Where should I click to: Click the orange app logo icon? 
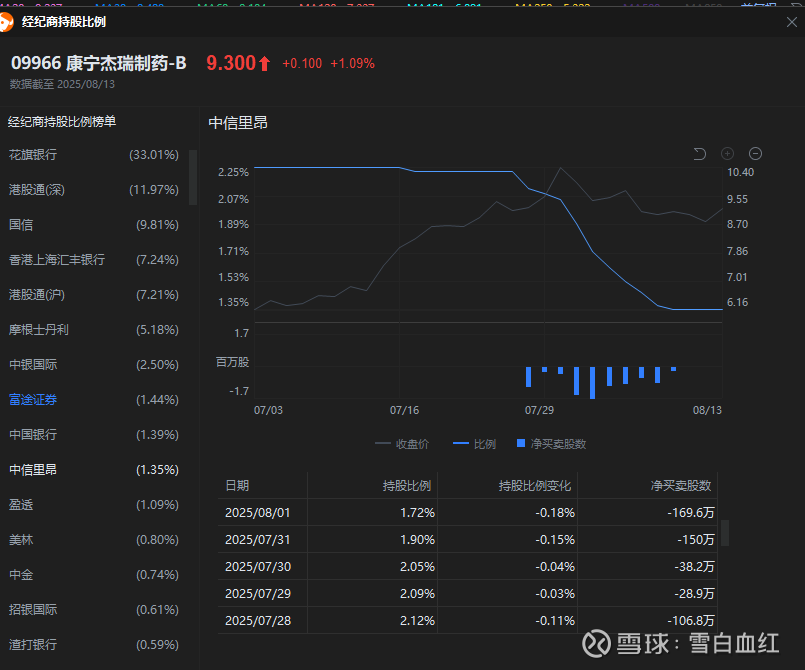6,22
